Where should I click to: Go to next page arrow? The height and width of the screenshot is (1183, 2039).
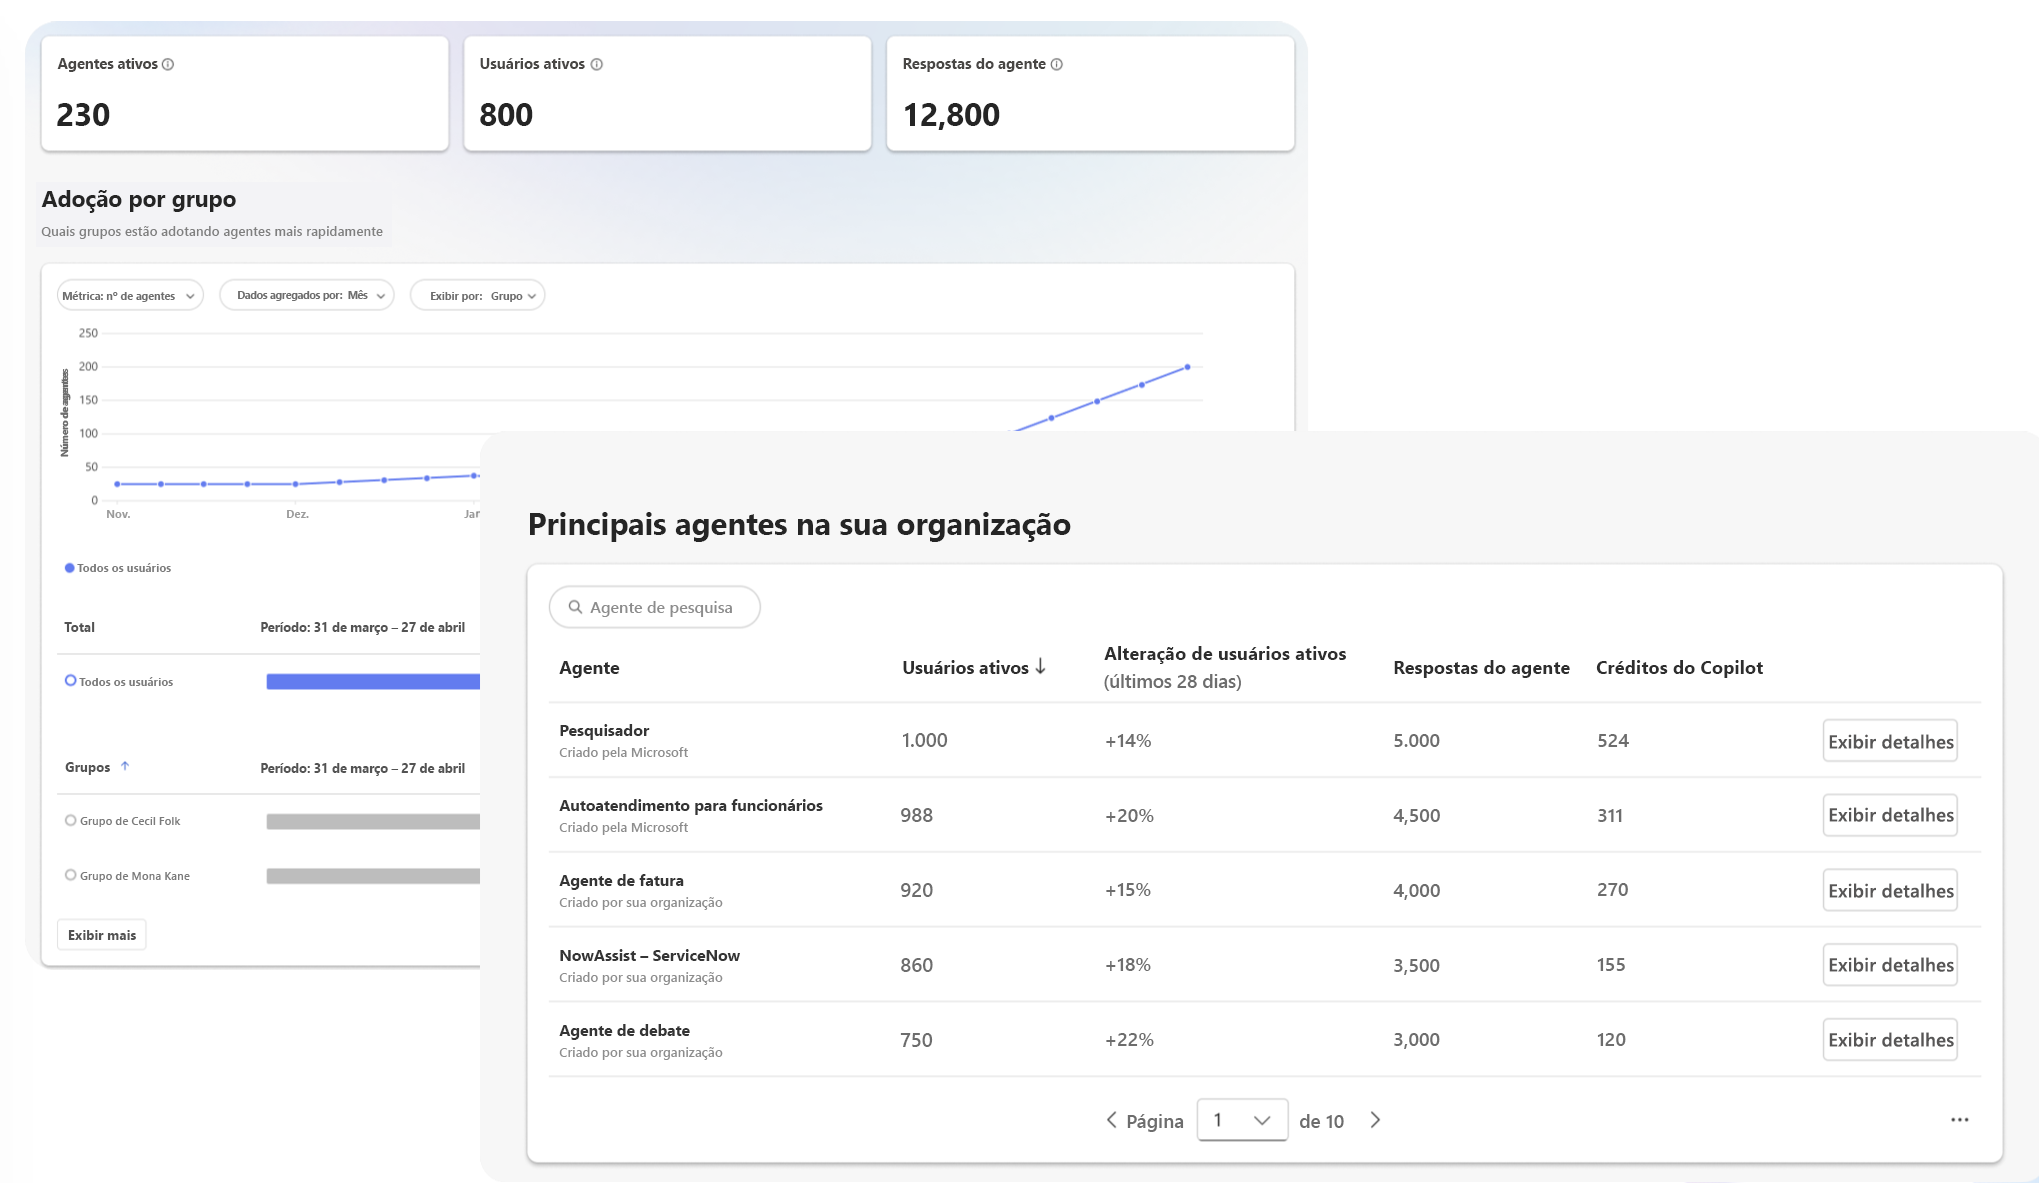click(x=1375, y=1120)
